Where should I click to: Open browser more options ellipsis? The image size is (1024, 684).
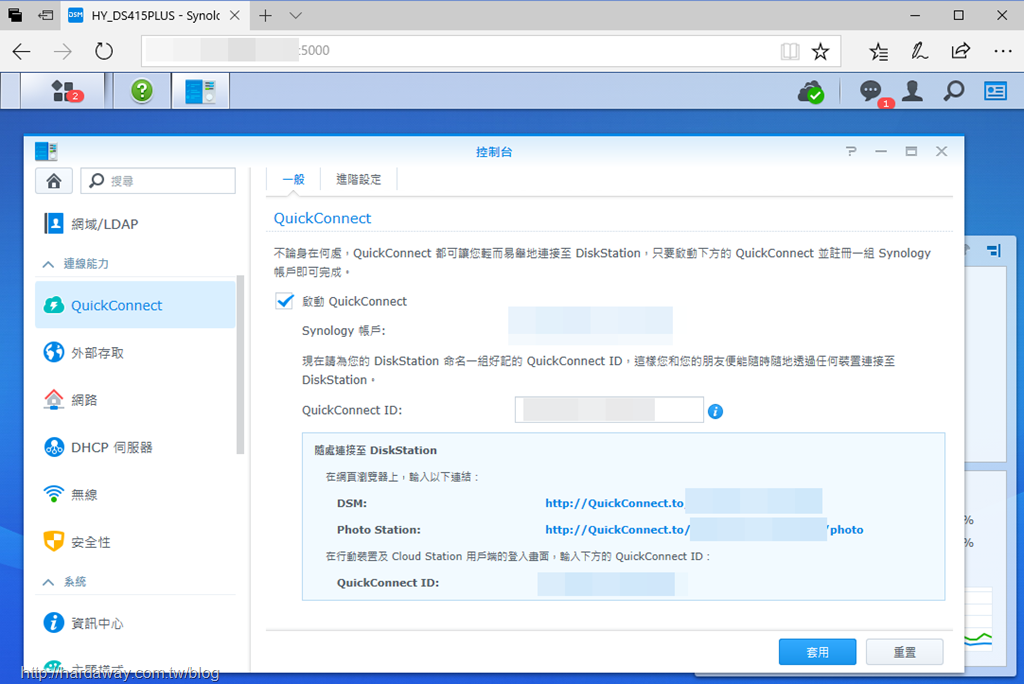click(1002, 51)
